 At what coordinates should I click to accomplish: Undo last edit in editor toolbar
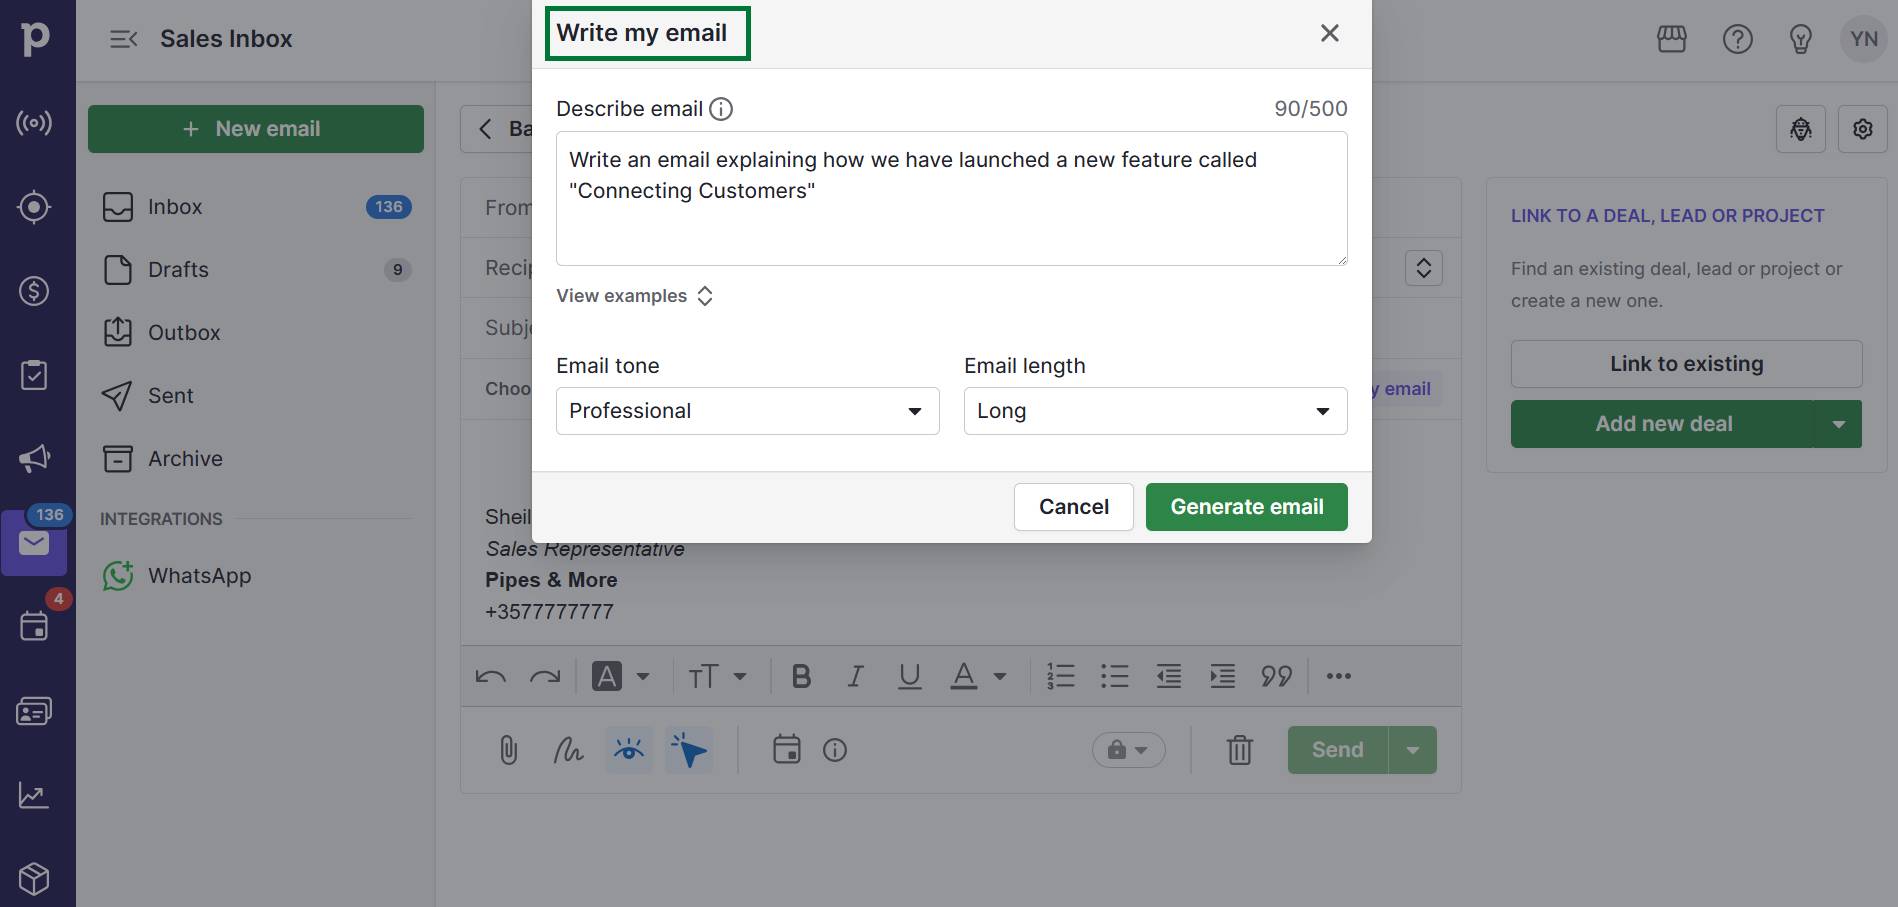491,676
